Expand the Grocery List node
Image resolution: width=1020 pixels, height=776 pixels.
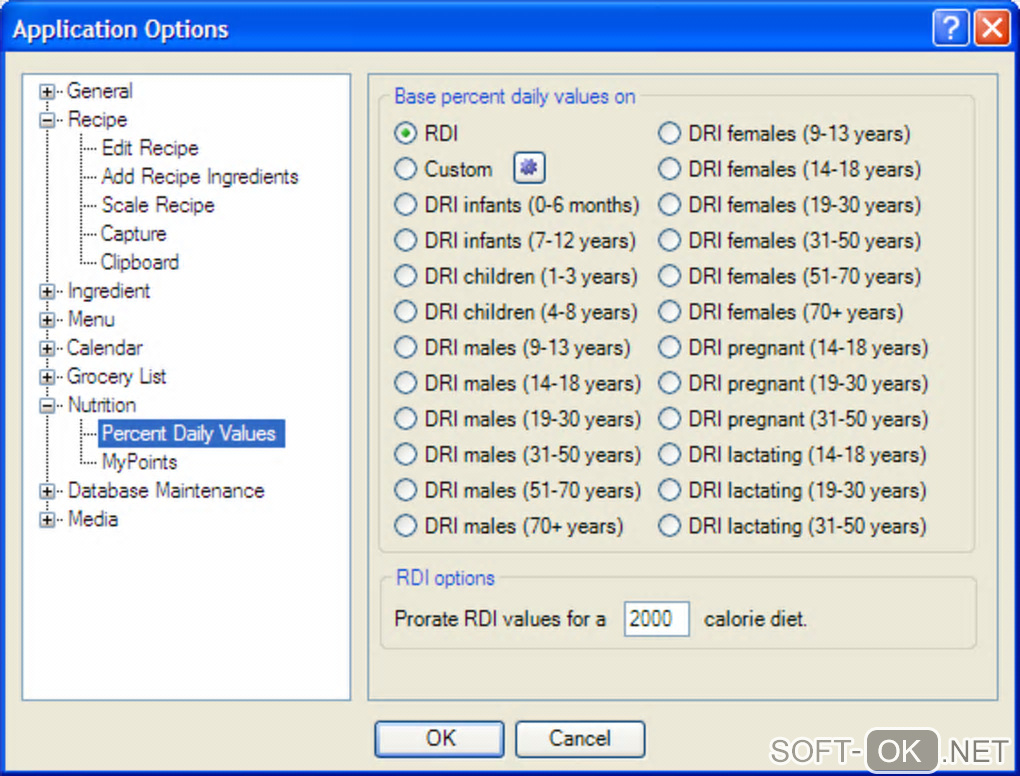tap(47, 377)
